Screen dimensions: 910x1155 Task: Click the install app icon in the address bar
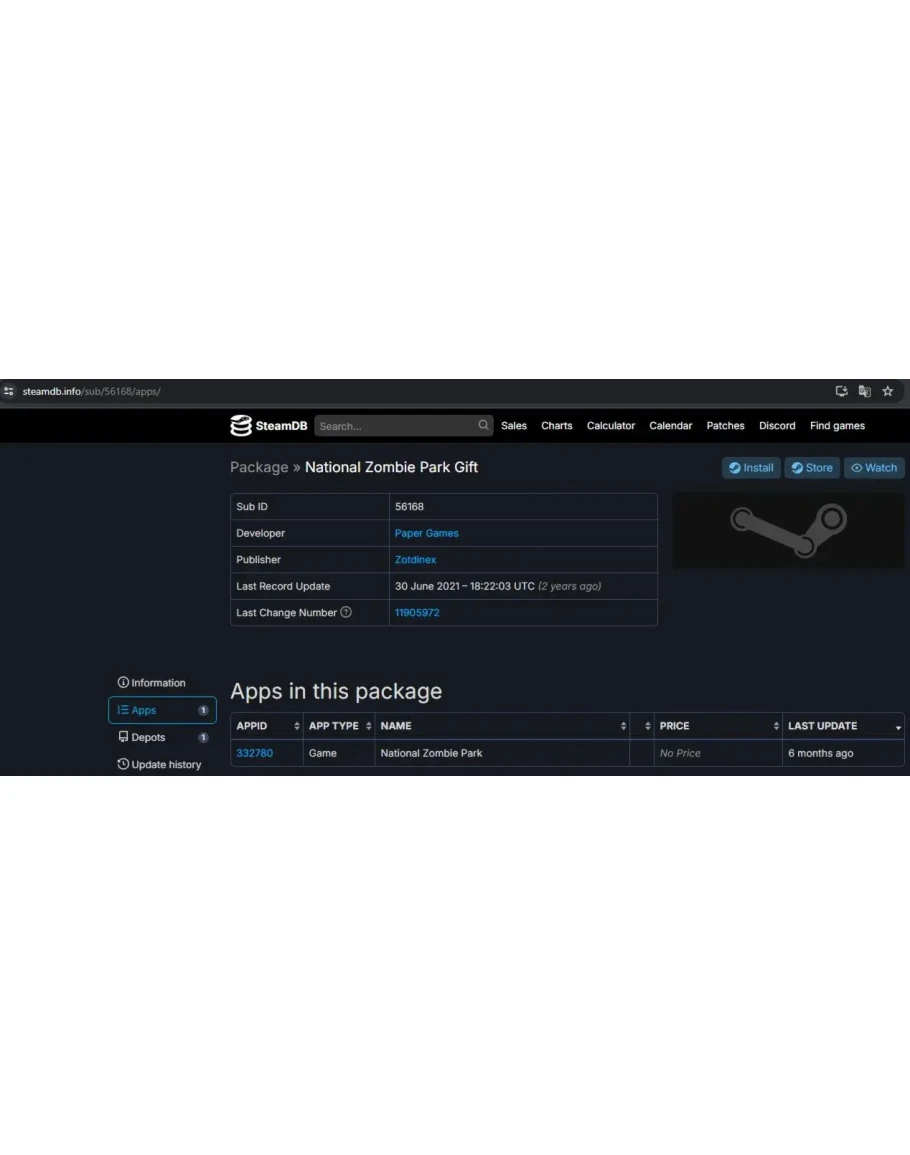841,391
